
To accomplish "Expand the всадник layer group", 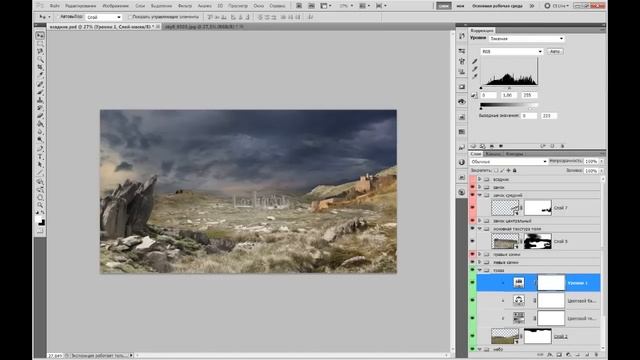I will coord(480,179).
